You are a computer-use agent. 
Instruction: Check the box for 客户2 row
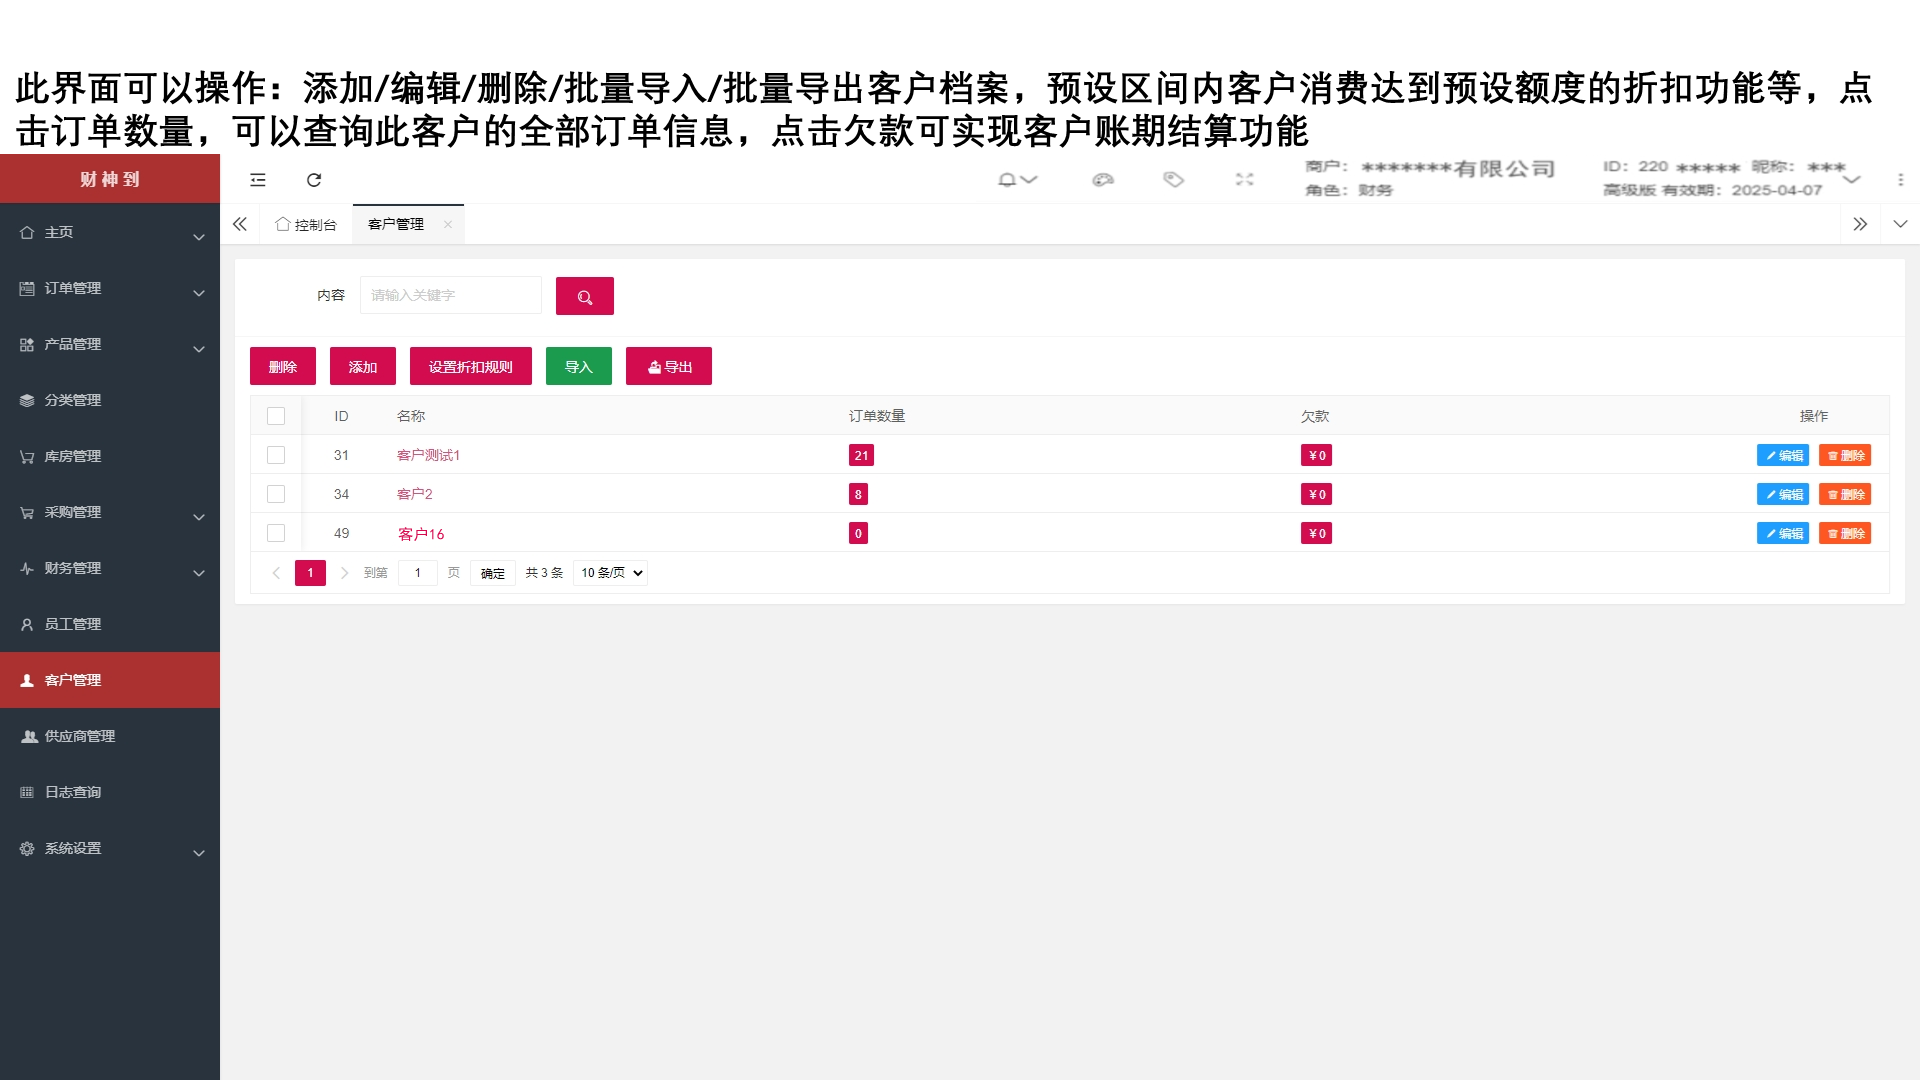[x=276, y=494]
